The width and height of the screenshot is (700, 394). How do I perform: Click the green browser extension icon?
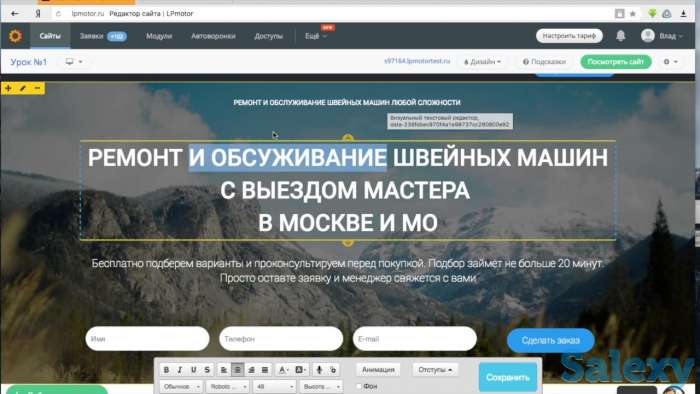[652, 13]
